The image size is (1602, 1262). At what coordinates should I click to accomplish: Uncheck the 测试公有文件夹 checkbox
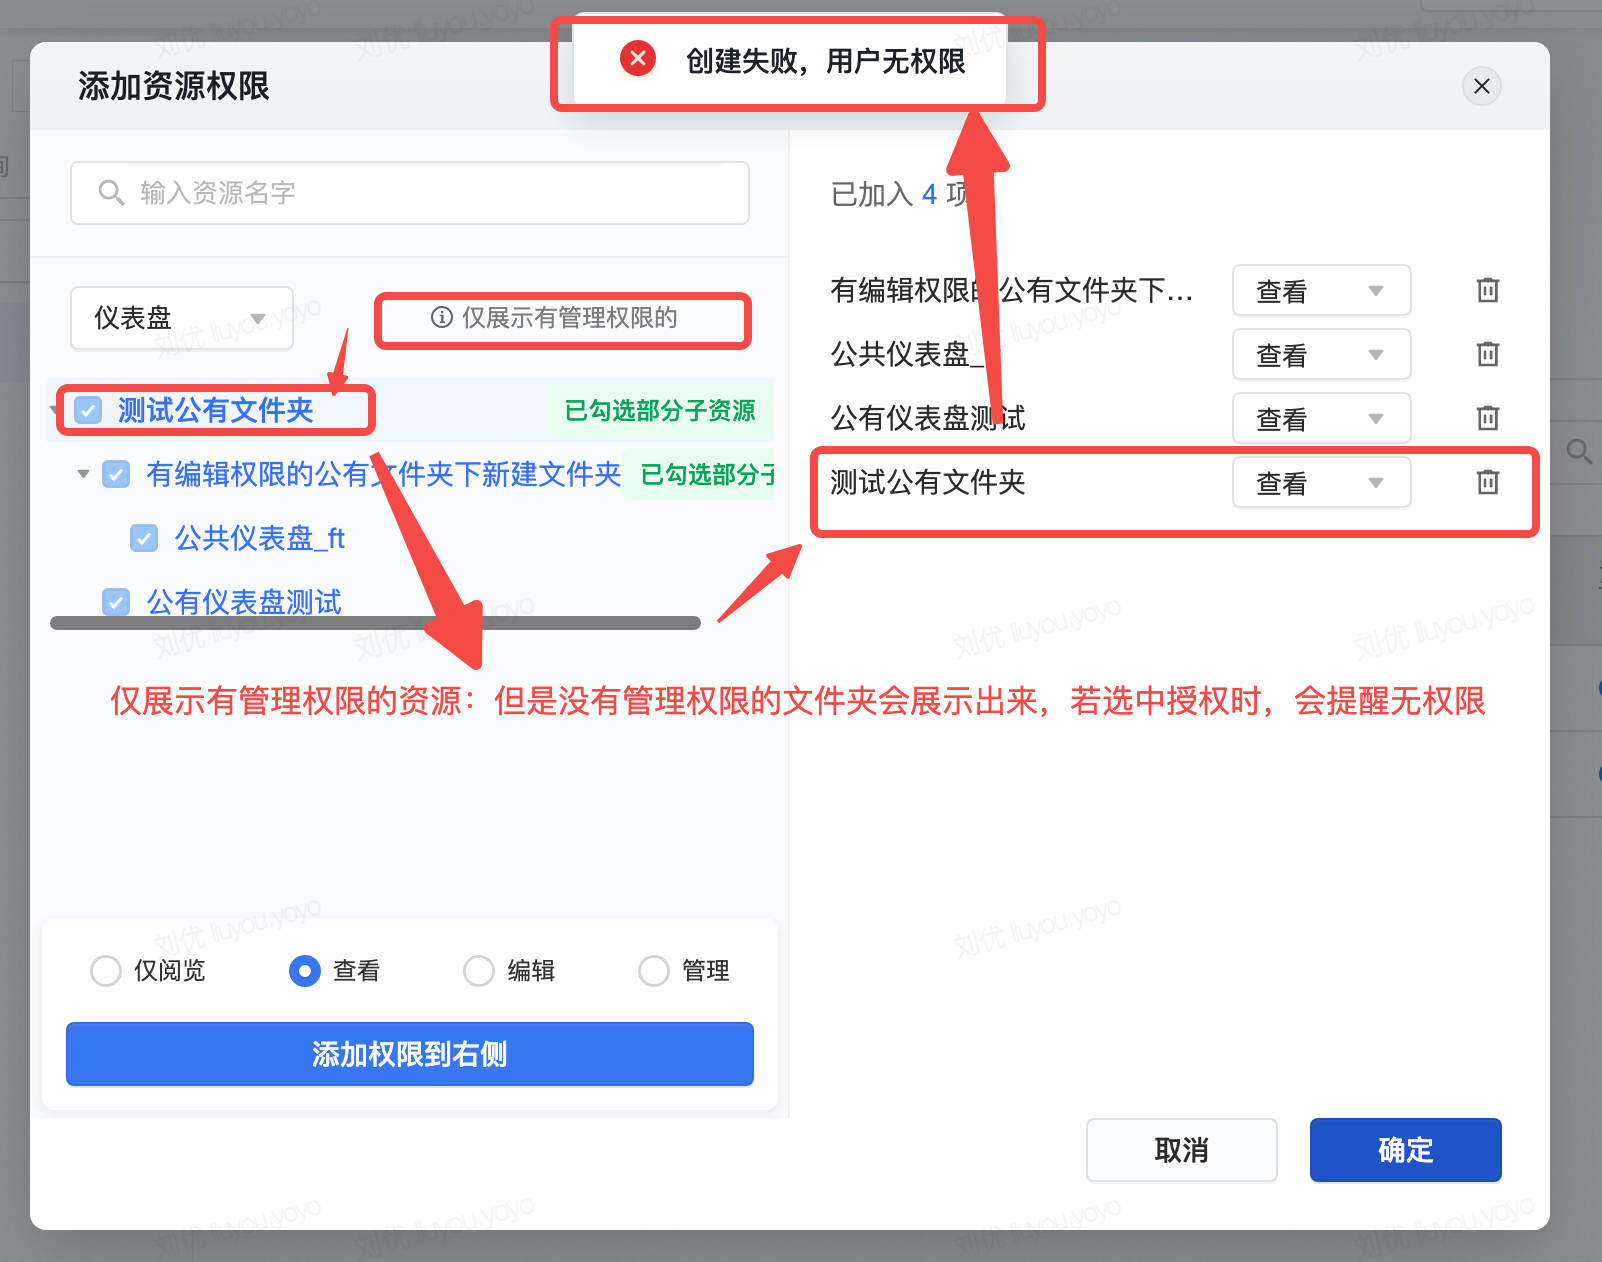[89, 410]
